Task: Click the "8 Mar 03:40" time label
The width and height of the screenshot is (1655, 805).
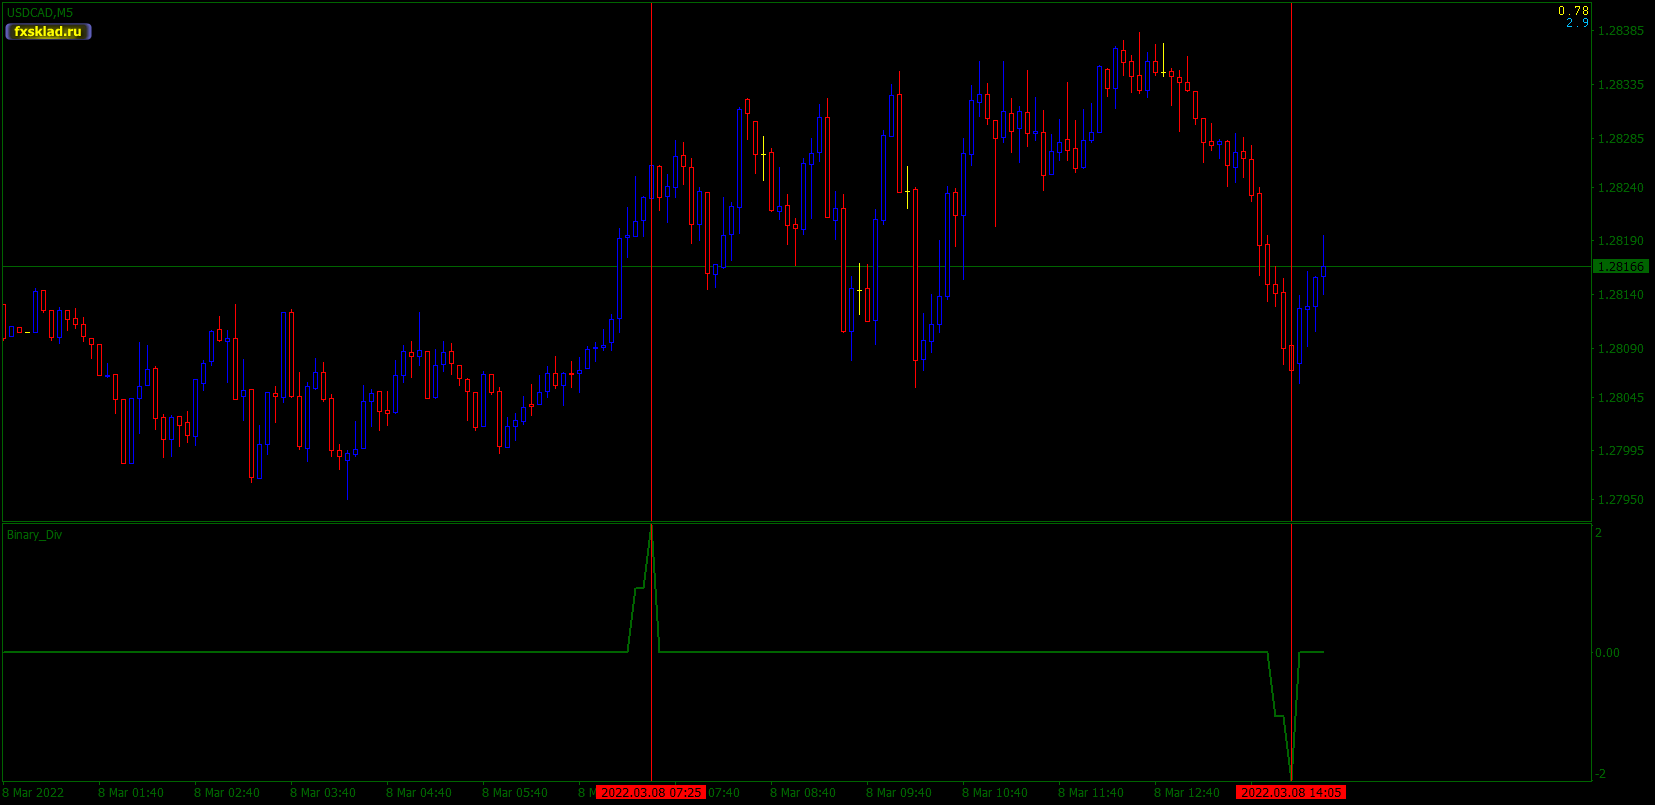Action: point(323,793)
